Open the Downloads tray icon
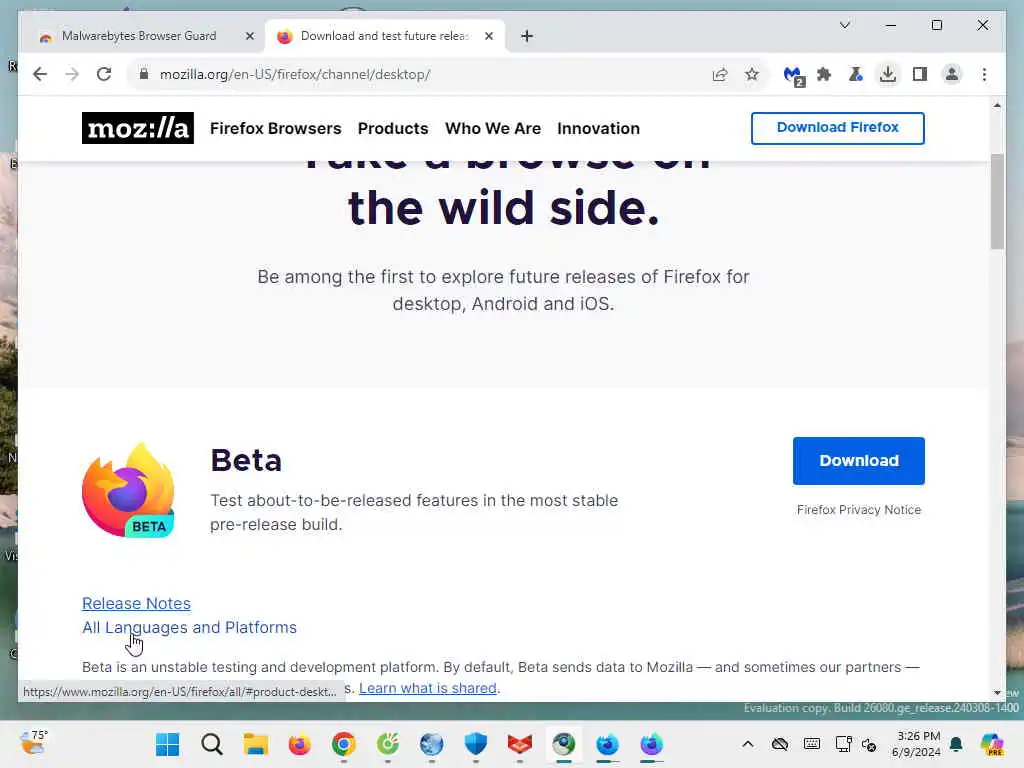 888,74
